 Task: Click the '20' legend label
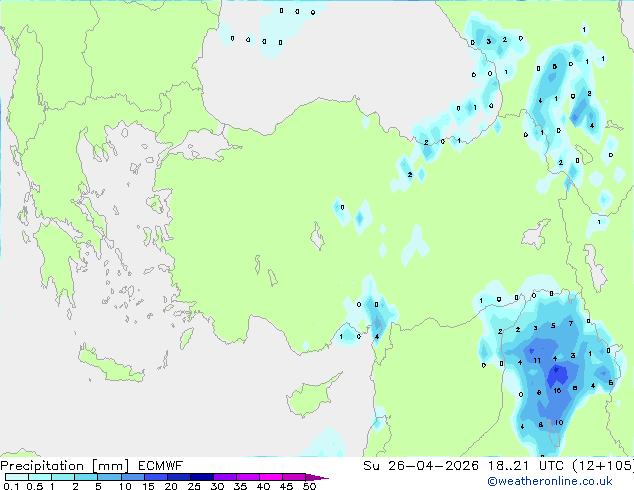click(x=171, y=486)
